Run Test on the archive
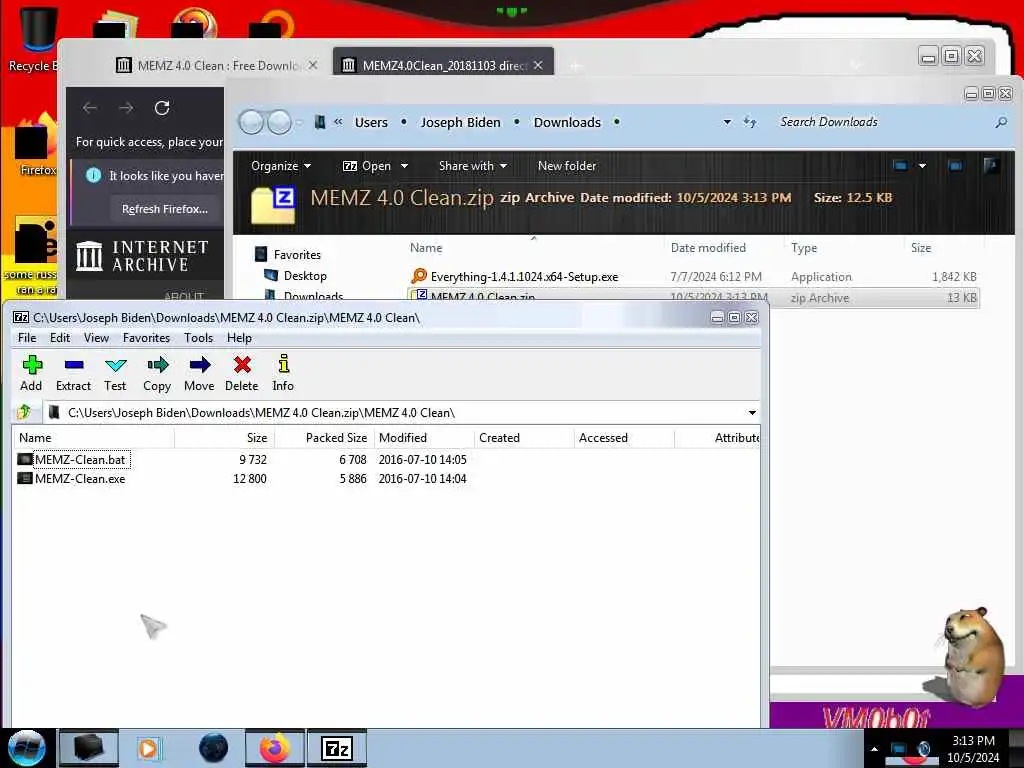The image size is (1024, 768). 115,373
